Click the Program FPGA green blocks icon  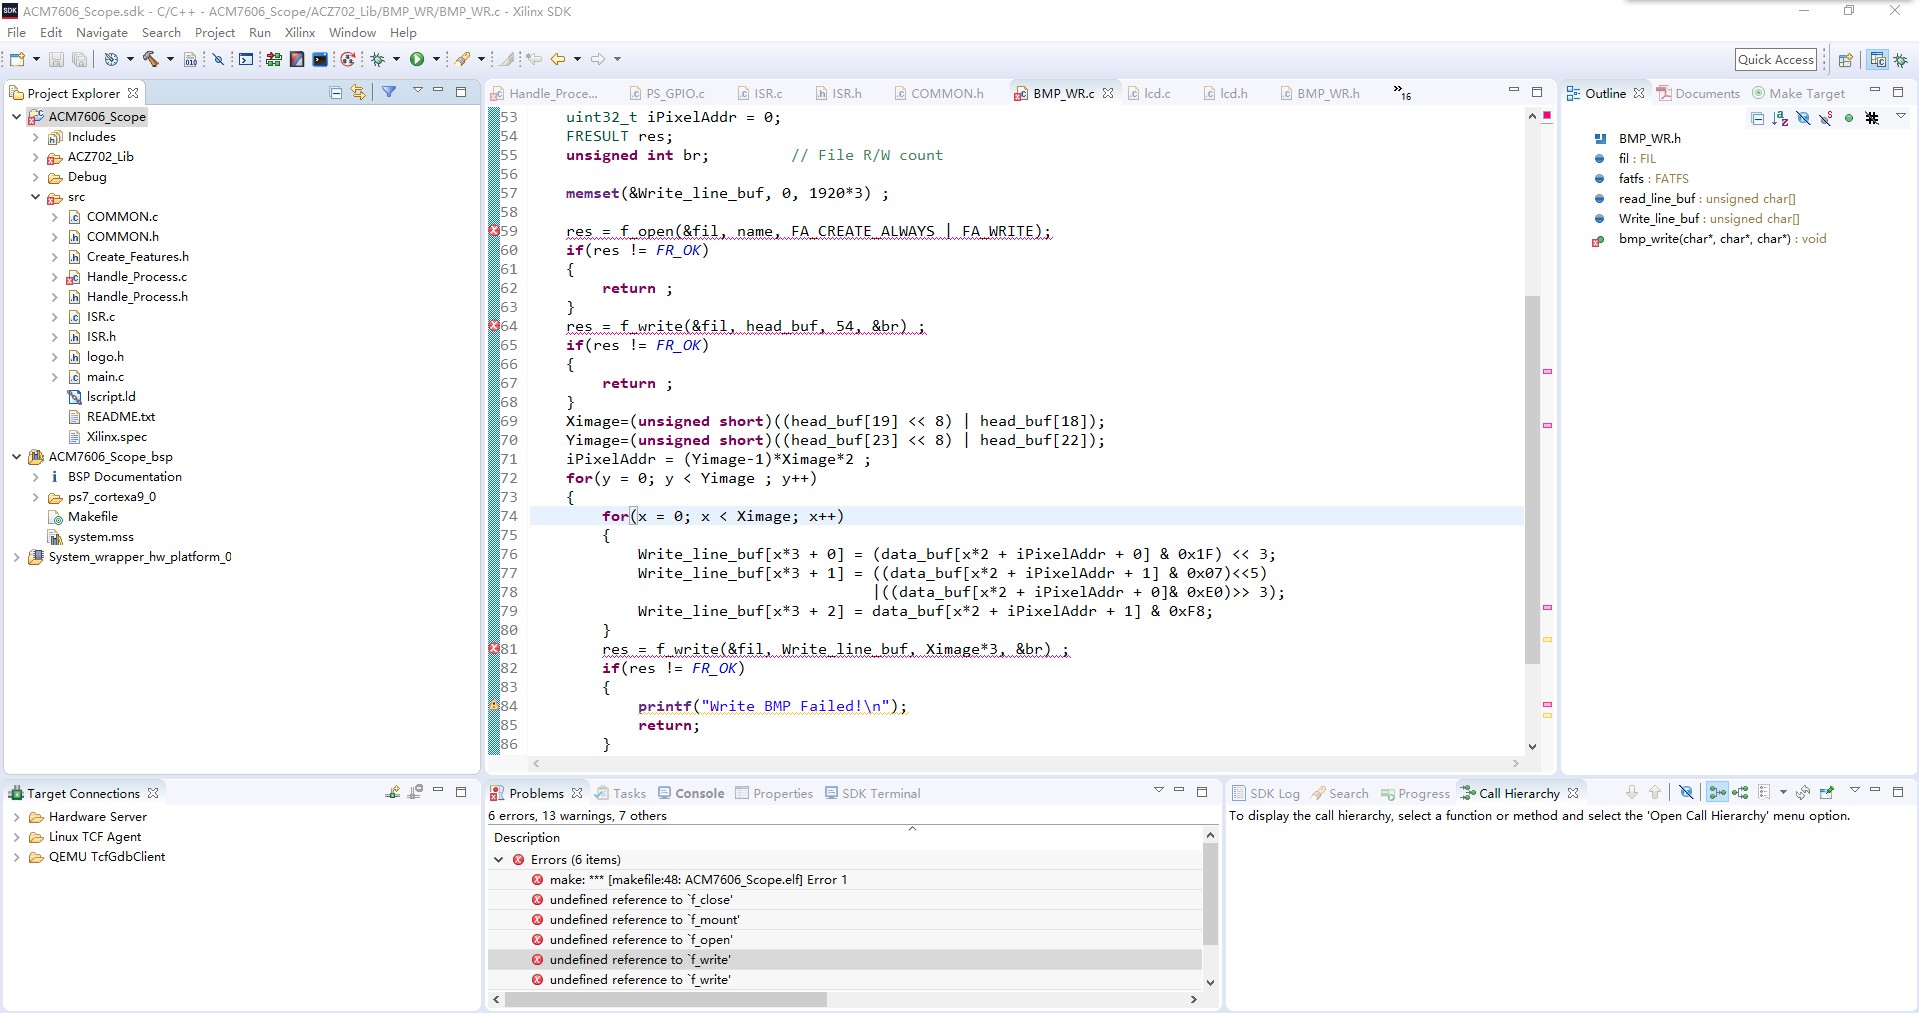coord(273,60)
